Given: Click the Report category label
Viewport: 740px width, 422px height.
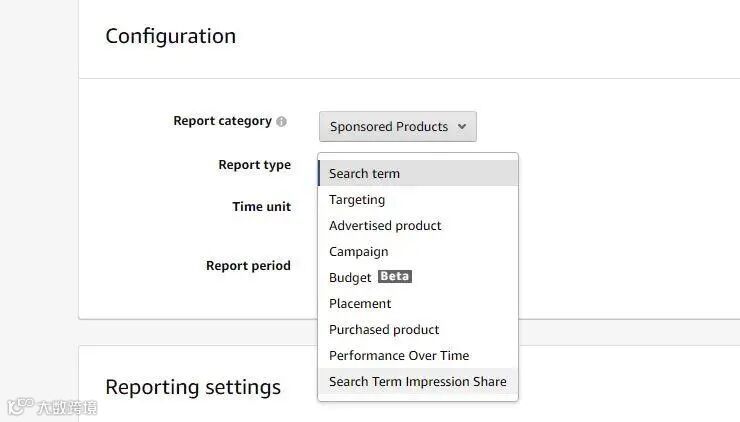Looking at the screenshot, I should [x=222, y=121].
